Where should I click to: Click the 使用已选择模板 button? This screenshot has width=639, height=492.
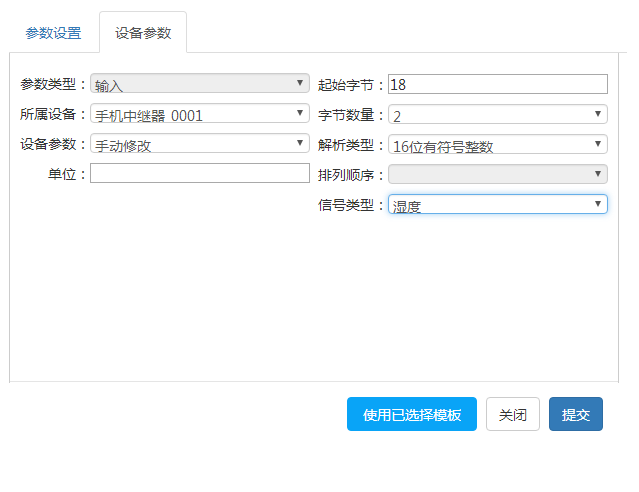click(412, 414)
